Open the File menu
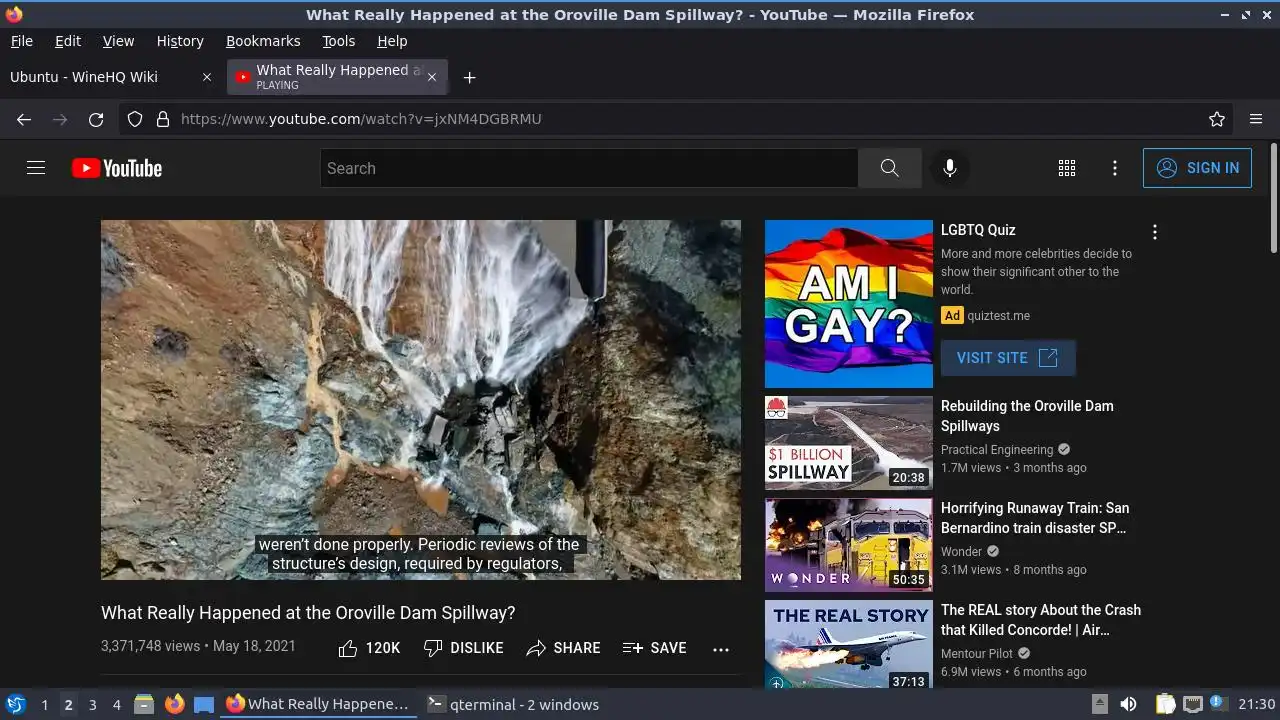1280x720 pixels. [x=22, y=41]
